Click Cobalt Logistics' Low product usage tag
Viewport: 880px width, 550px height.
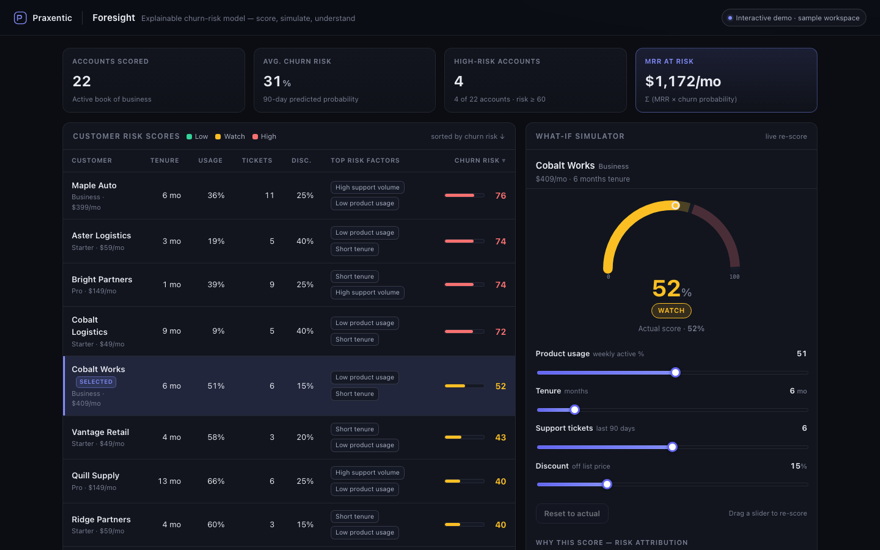(x=364, y=323)
